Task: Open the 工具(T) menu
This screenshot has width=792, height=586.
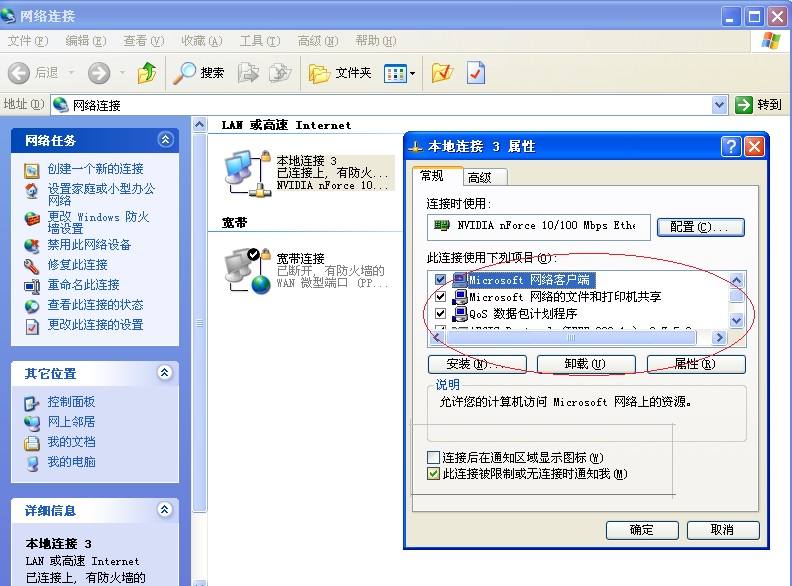Action: point(260,41)
